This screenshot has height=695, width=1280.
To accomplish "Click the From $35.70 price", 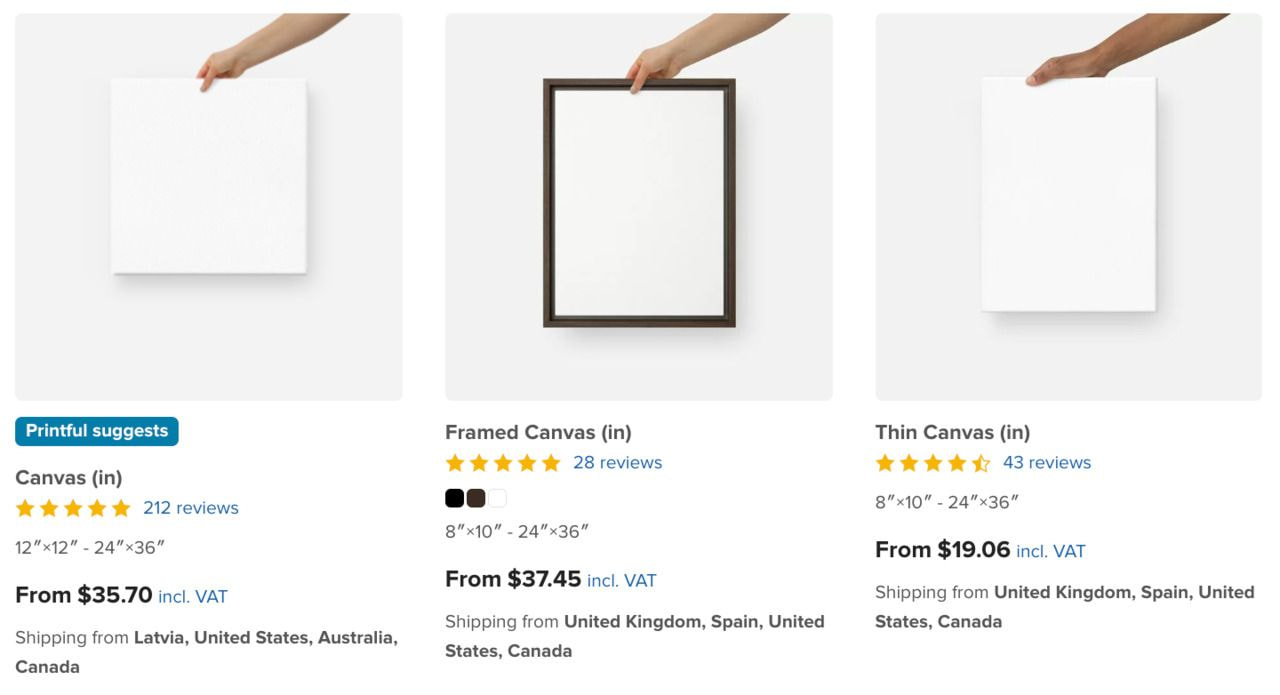I will tap(84, 595).
